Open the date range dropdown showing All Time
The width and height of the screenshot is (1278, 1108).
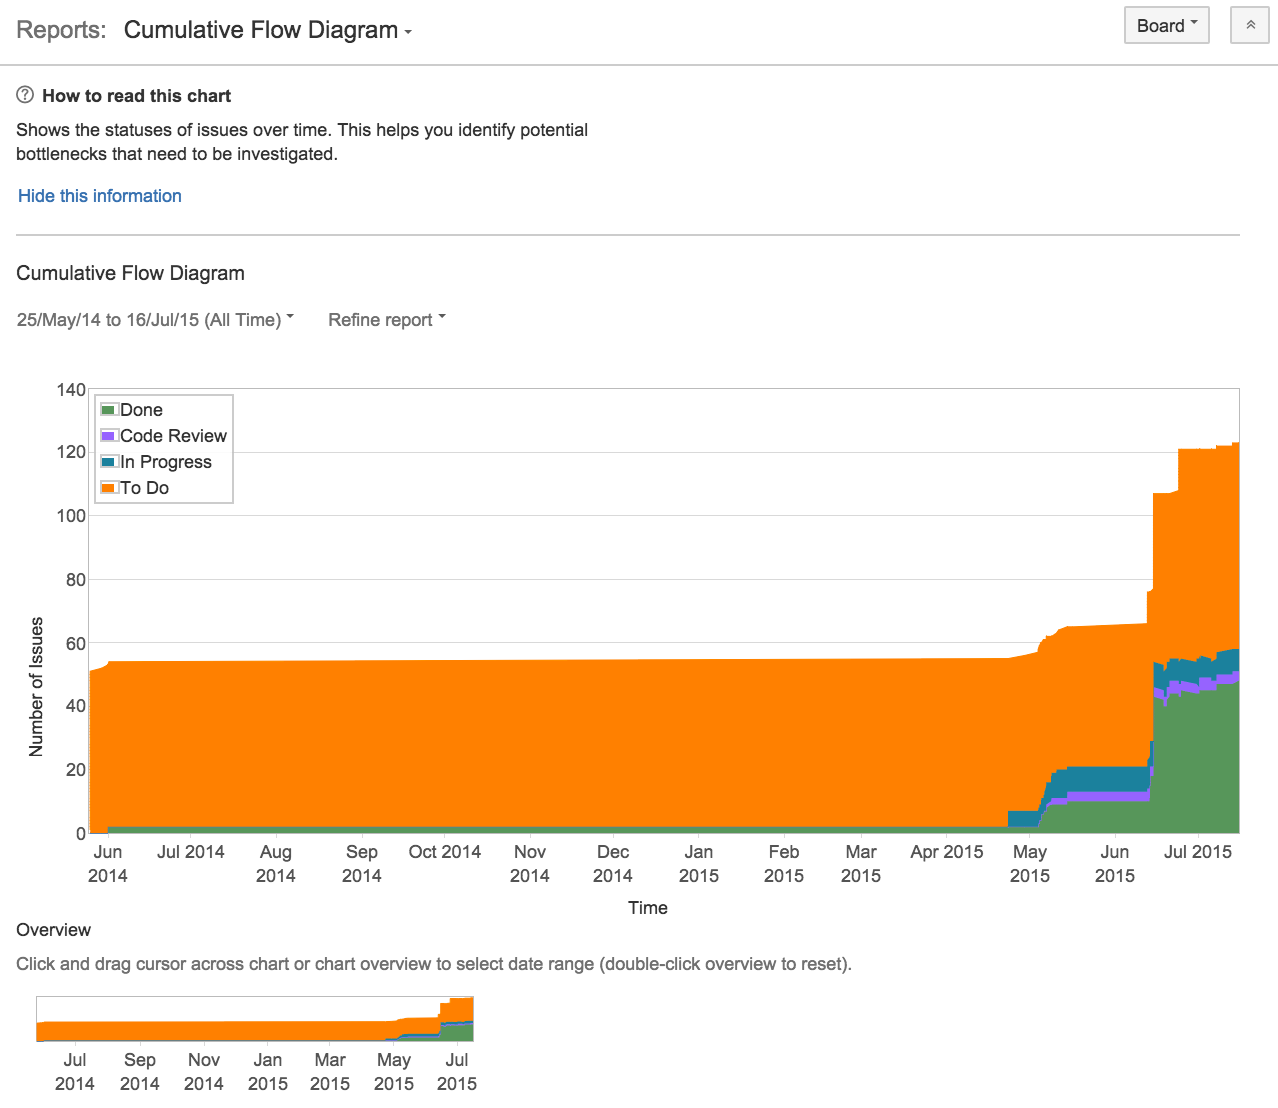(x=153, y=319)
